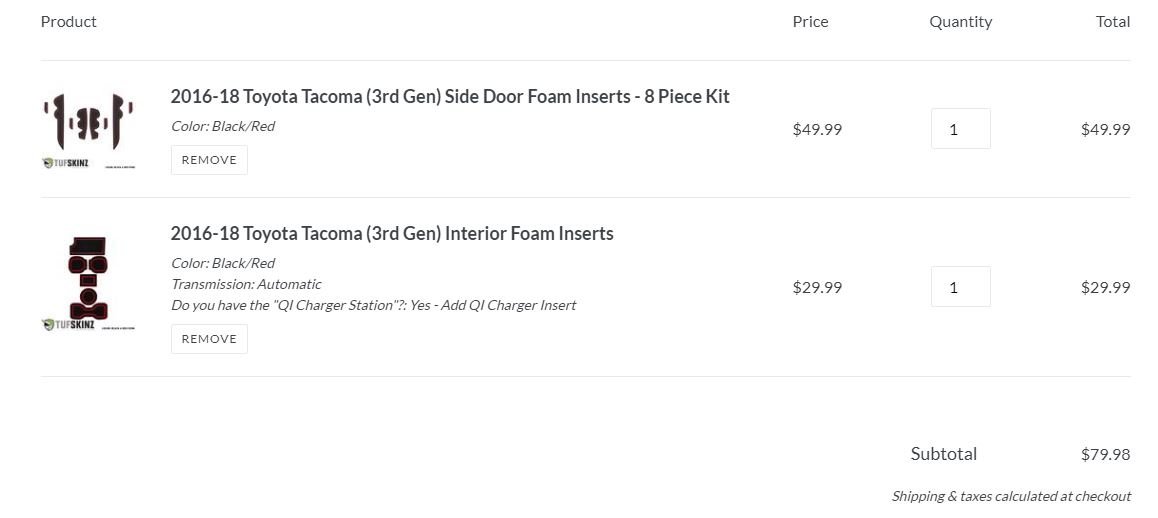Open the Side Door Foam Inserts product thumbnail
1158x518 pixels.
tap(89, 129)
